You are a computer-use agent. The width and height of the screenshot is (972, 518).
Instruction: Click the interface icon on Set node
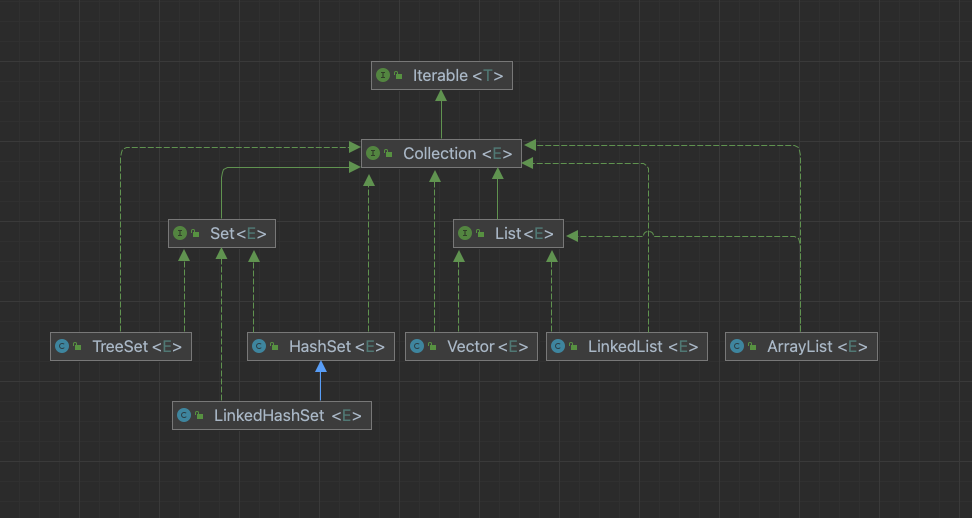pos(180,234)
